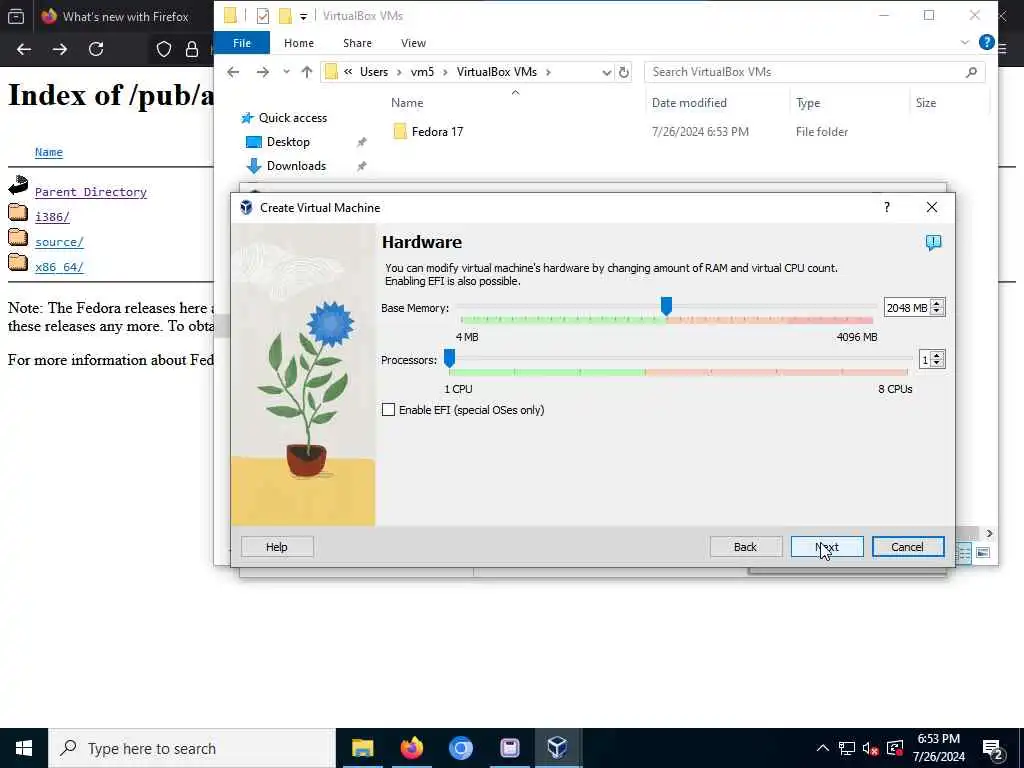Click the Back button in wizard
Image resolution: width=1024 pixels, height=768 pixels.
745,547
